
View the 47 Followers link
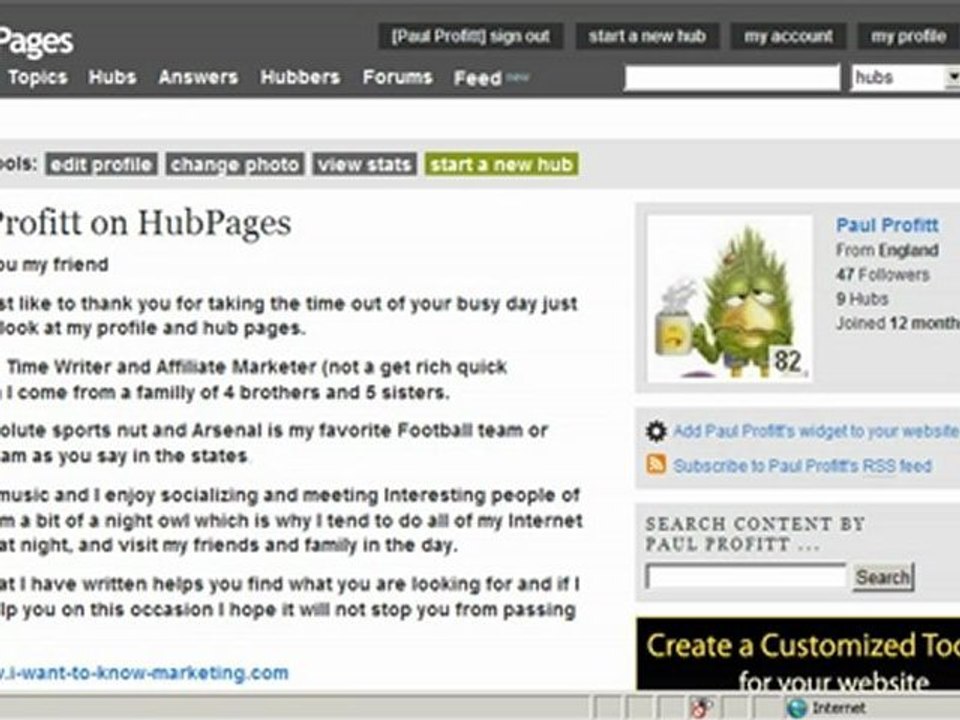882,275
